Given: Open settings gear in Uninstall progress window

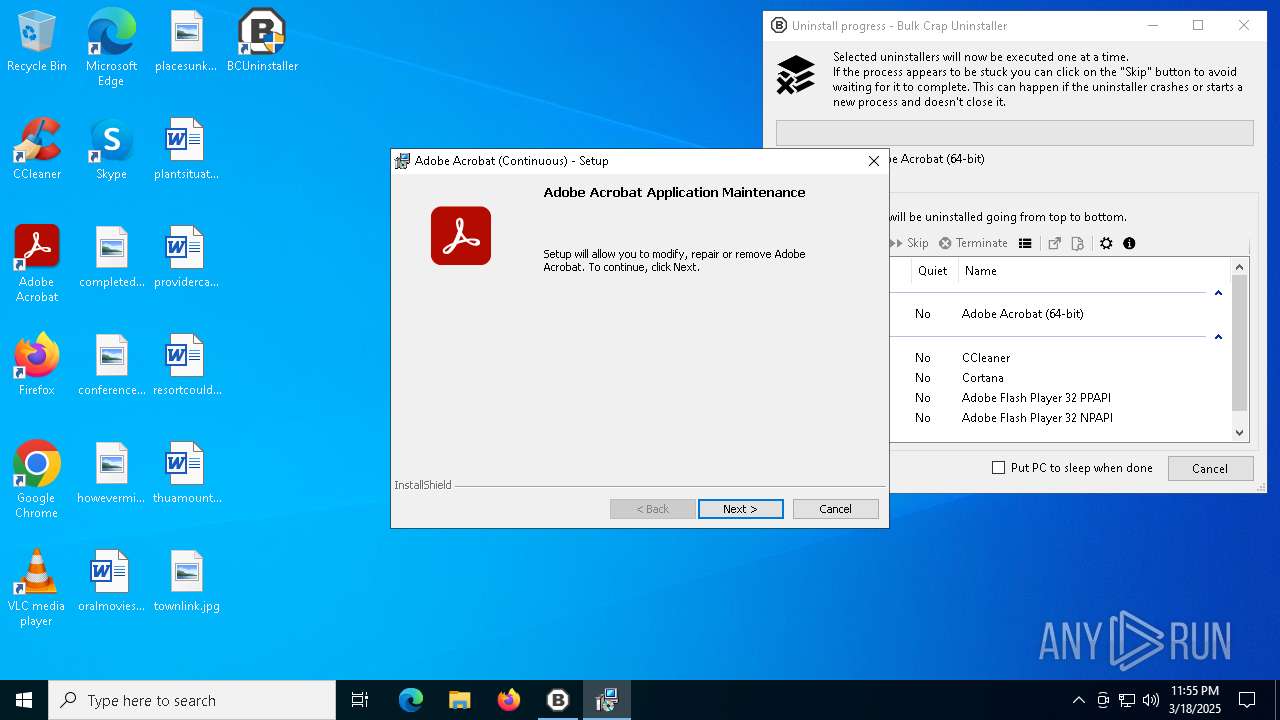Looking at the screenshot, I should pos(1106,243).
